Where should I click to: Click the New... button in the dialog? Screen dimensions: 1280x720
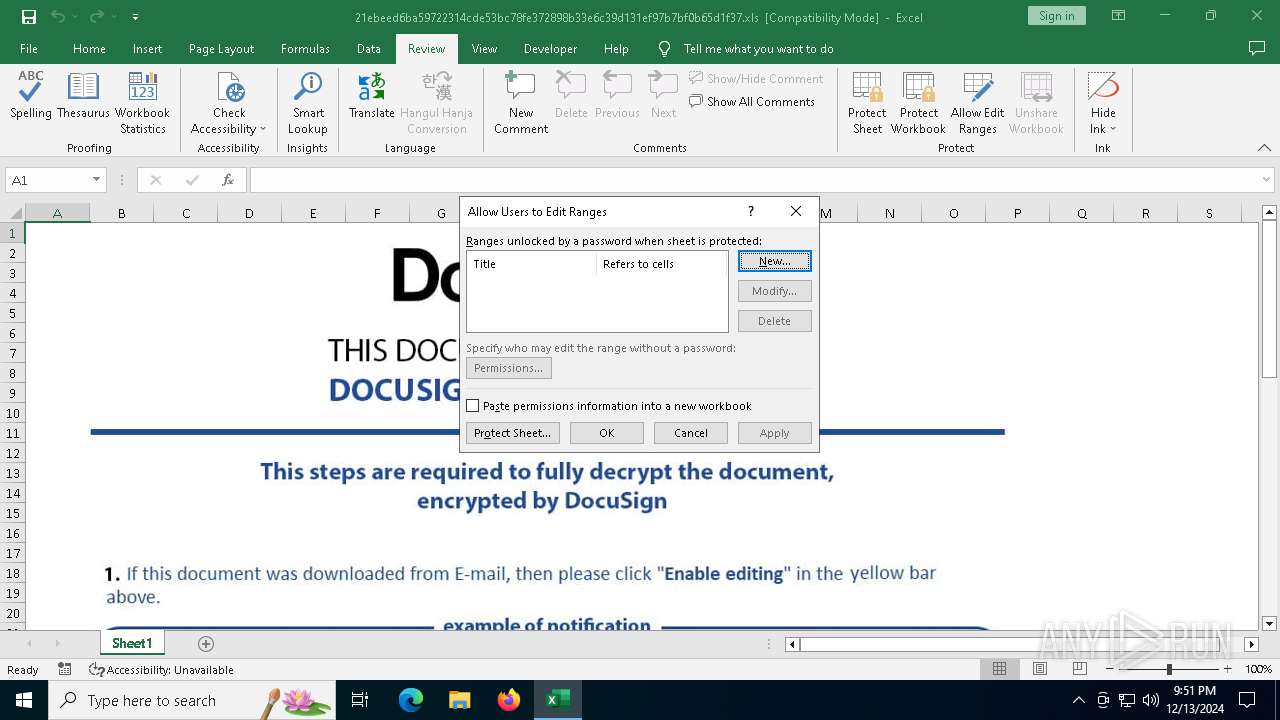pyautogui.click(x=774, y=261)
